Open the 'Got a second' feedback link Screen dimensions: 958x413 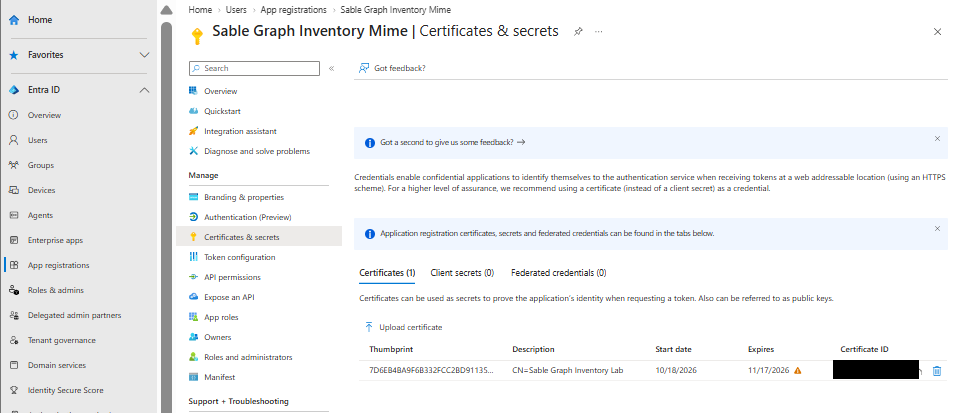point(453,142)
